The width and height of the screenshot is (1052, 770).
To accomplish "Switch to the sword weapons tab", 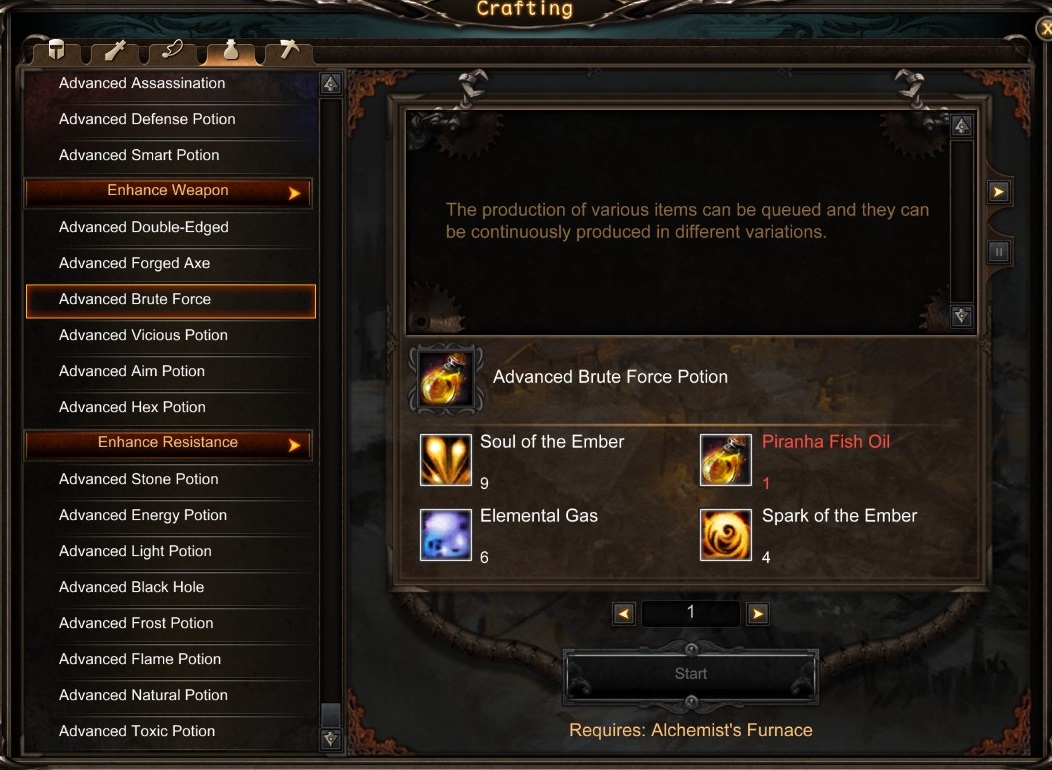I will (115, 51).
